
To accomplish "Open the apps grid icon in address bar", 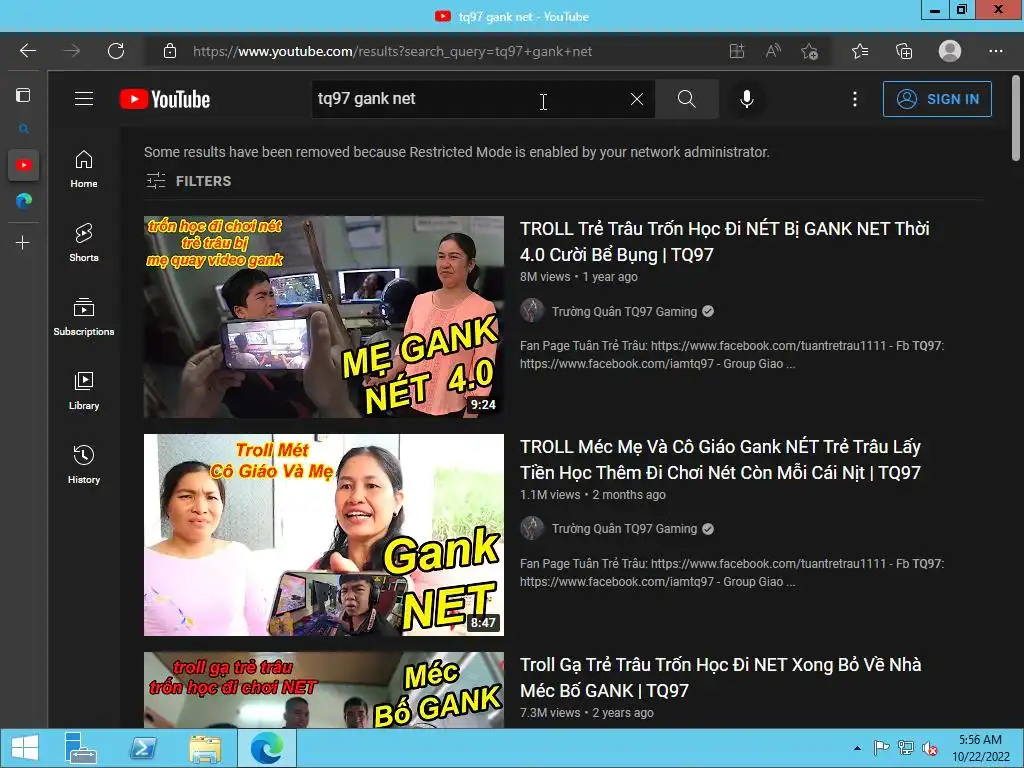I will pyautogui.click(x=737, y=51).
